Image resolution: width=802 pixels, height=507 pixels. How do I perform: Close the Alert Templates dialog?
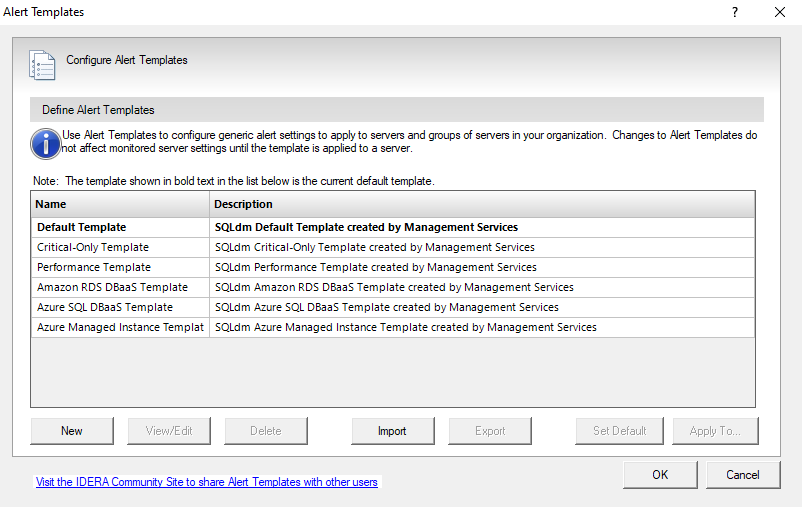[x=780, y=13]
